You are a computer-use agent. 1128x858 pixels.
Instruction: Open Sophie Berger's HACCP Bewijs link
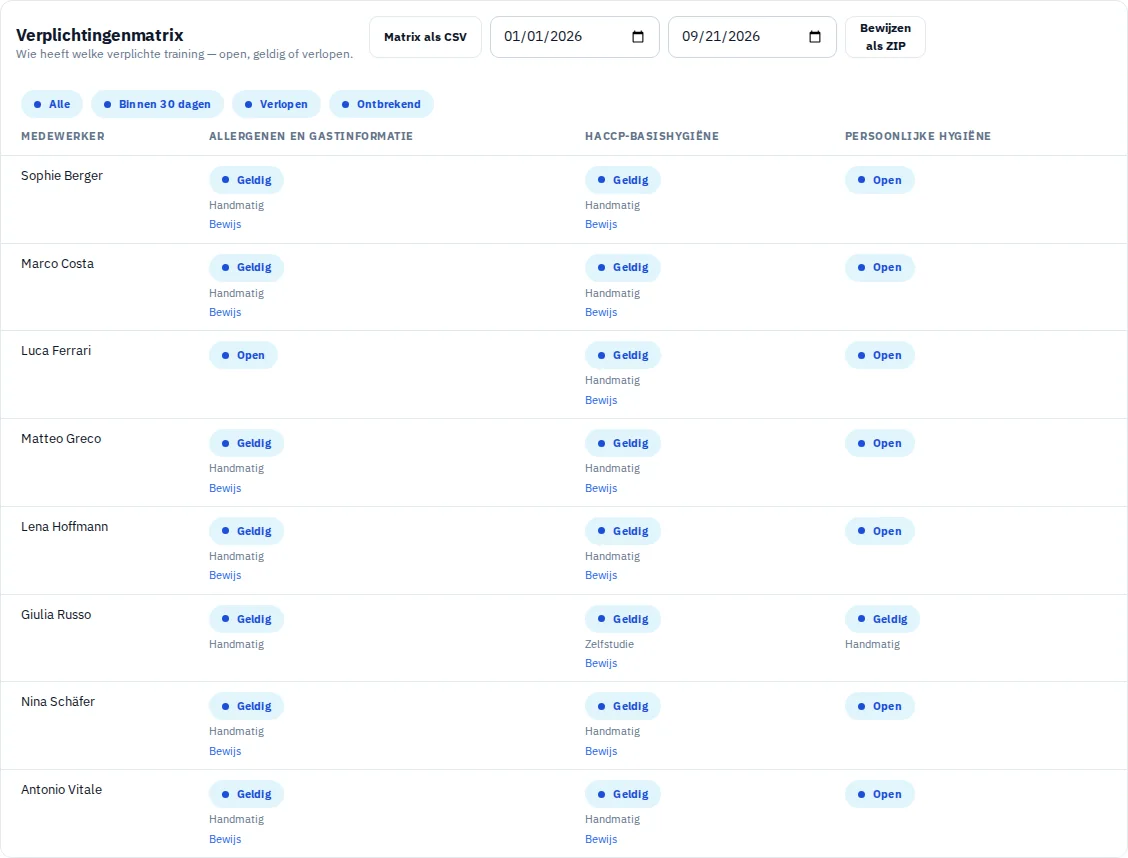point(601,224)
